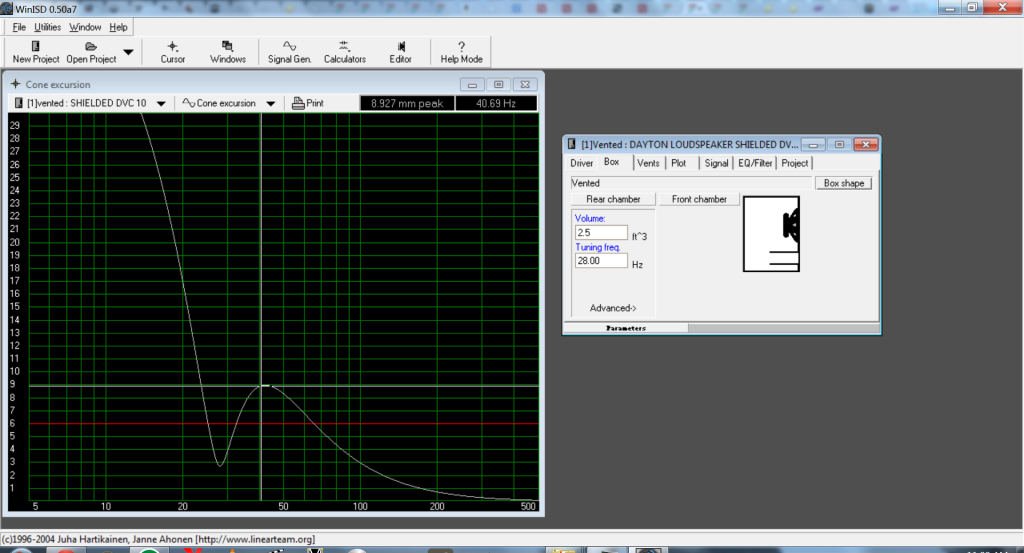Click the 40.69 Hz readout
The image size is (1024, 553).
(496, 103)
